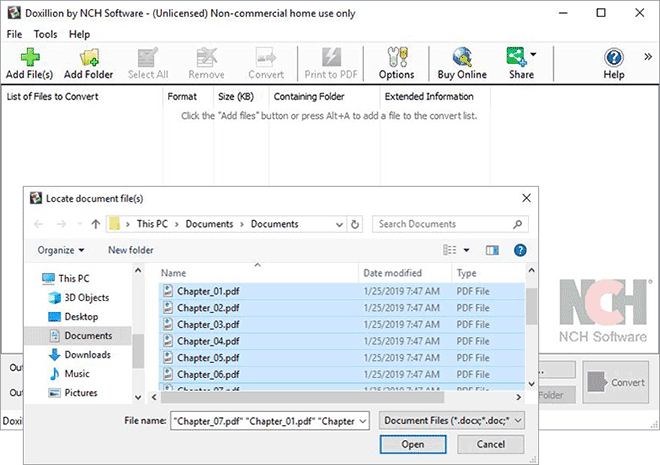Expand the address bar path dropdown

339,224
